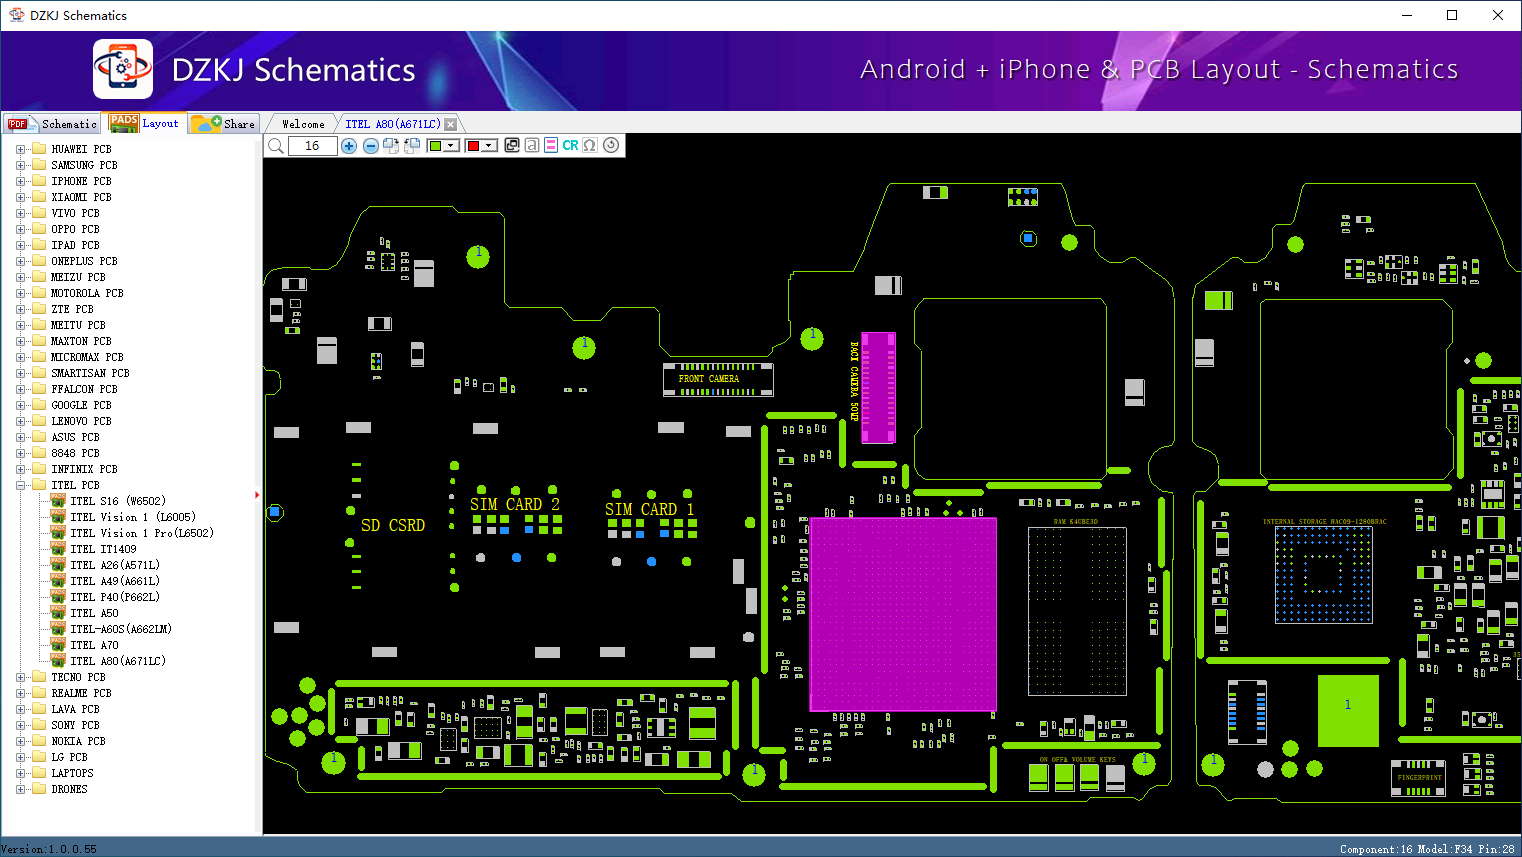The height and width of the screenshot is (857, 1522).
Task: Select the ITEL A80(A671LC) document tab
Action: (393, 124)
